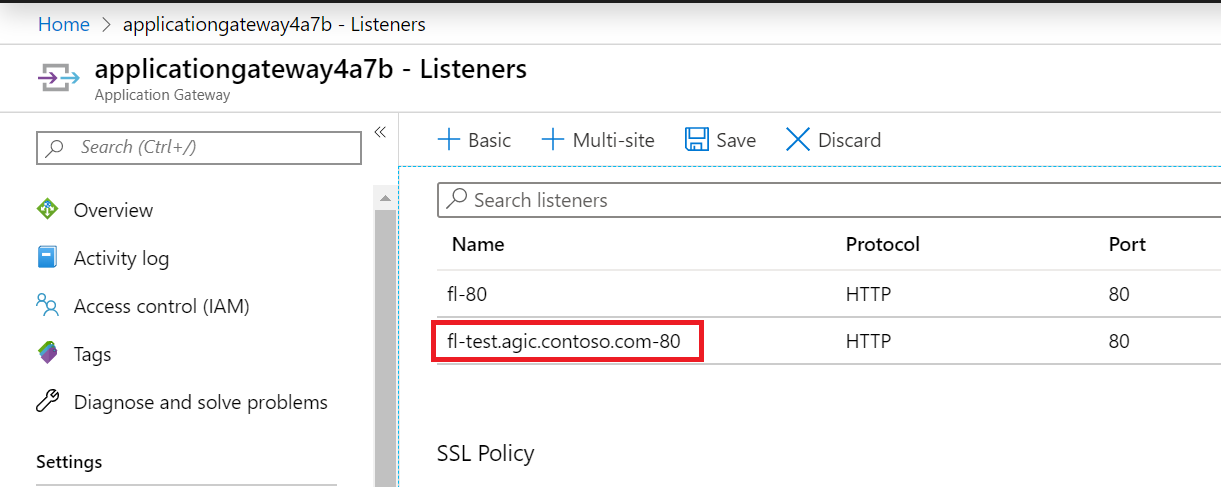Viewport: 1221px width, 487px height.
Task: Click the Overview icon in sidebar
Action: (47, 210)
